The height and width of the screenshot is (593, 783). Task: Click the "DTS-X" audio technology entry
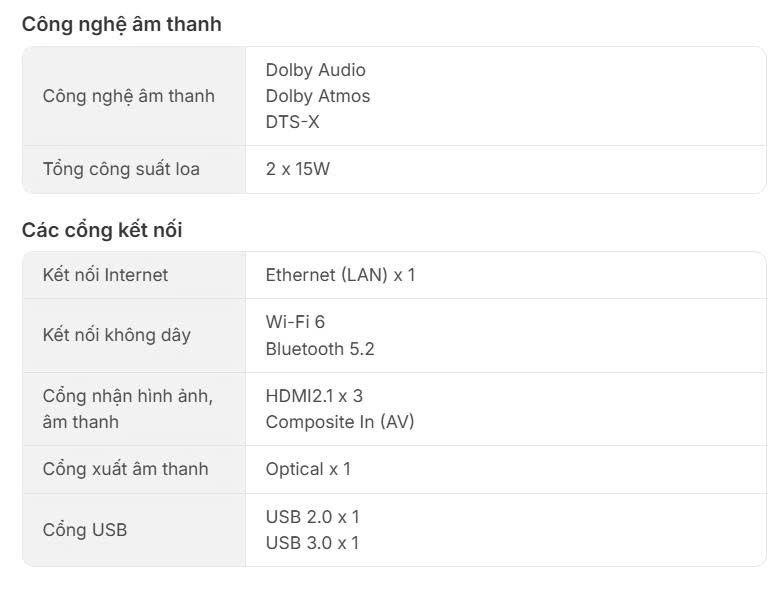coord(293,122)
